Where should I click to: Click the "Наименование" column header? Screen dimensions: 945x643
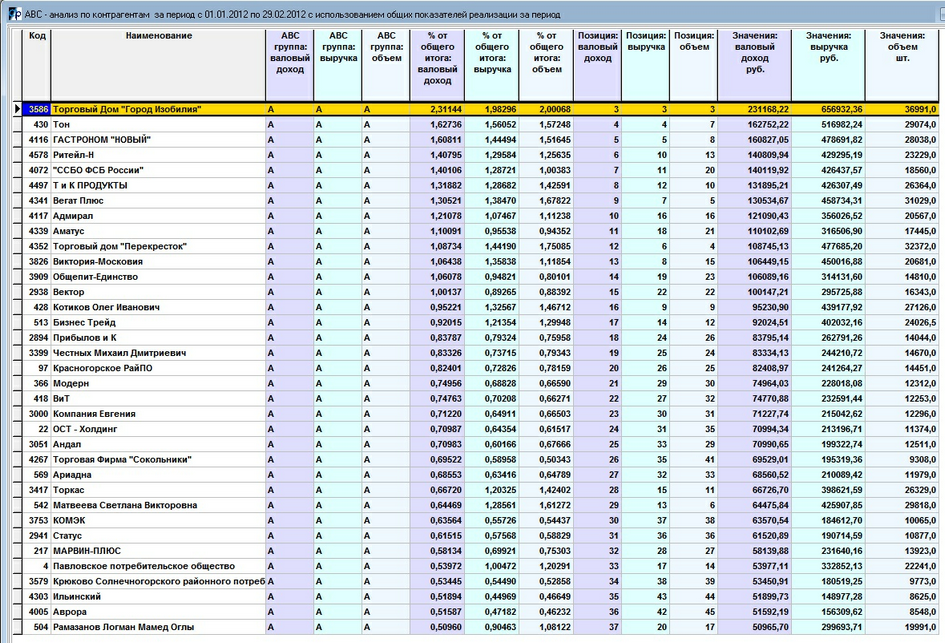coord(159,65)
